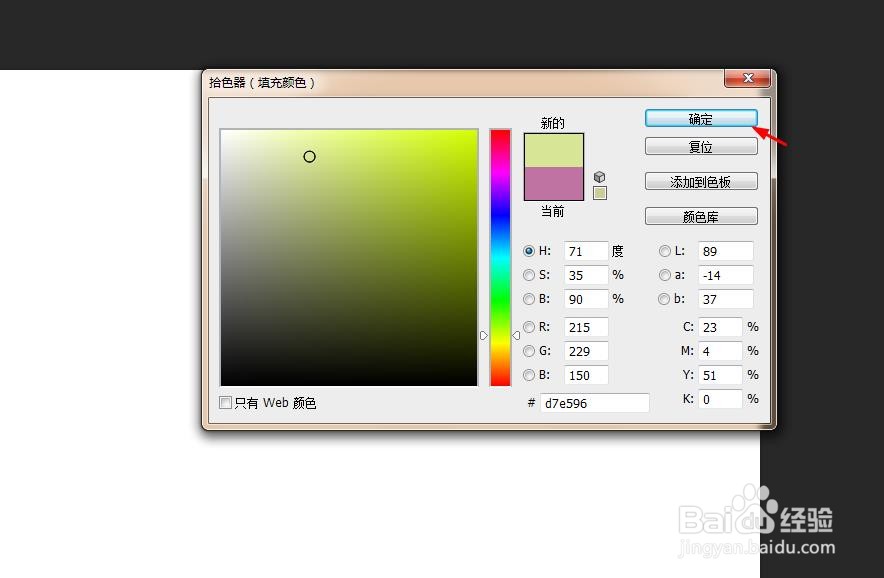This screenshot has width=884, height=578.
Task: Click the rainbow hue slider strip
Action: tap(500, 258)
